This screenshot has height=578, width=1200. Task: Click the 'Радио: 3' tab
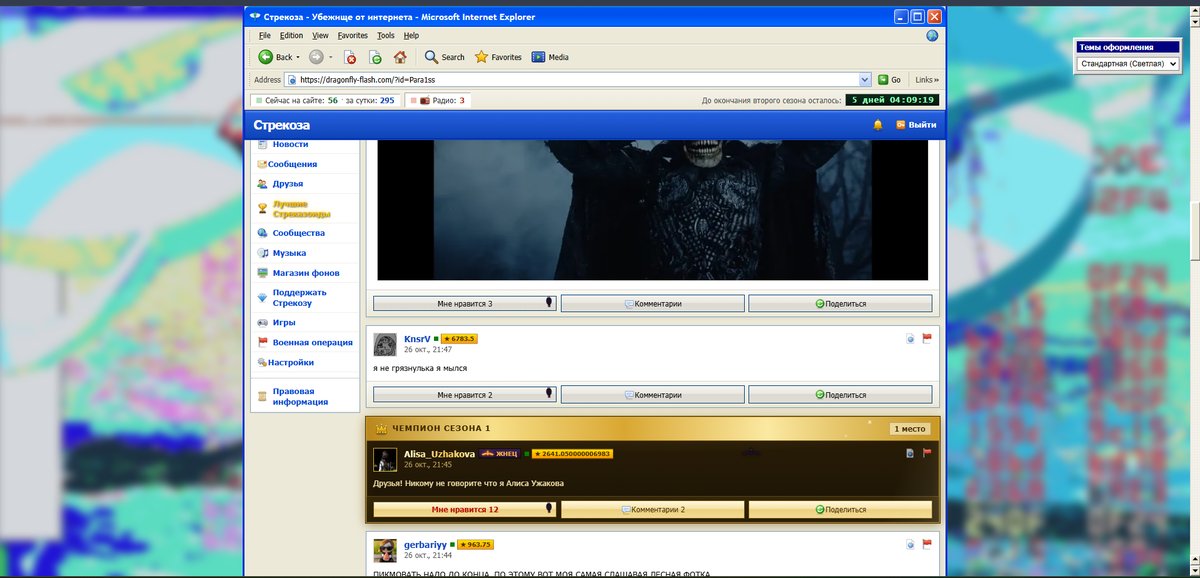pos(437,100)
